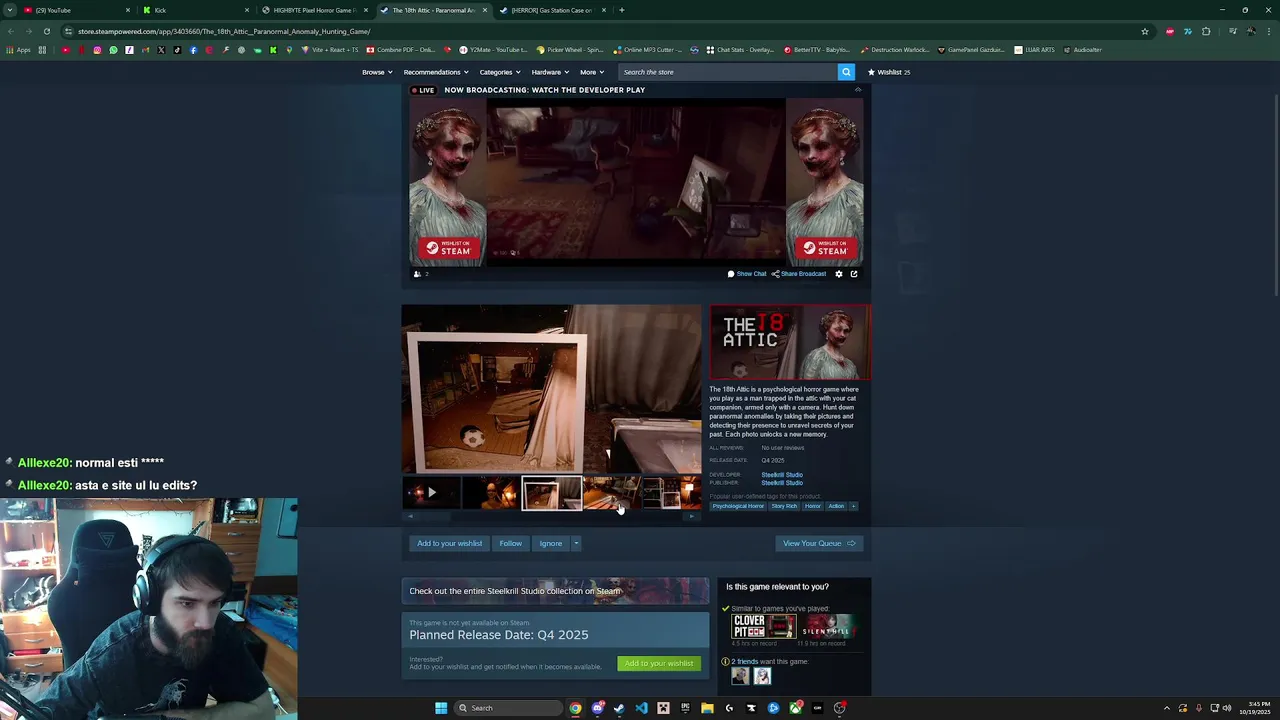Image resolution: width=1280 pixels, height=720 pixels.
Task: Select the woman portrait screenshot thumbnail
Action: tap(491, 493)
